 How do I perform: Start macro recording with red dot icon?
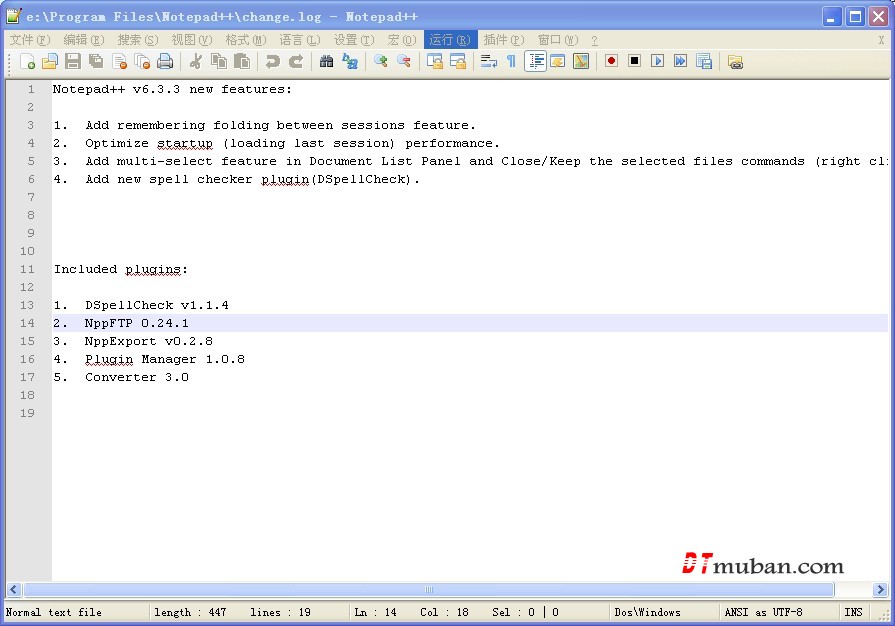(611, 62)
